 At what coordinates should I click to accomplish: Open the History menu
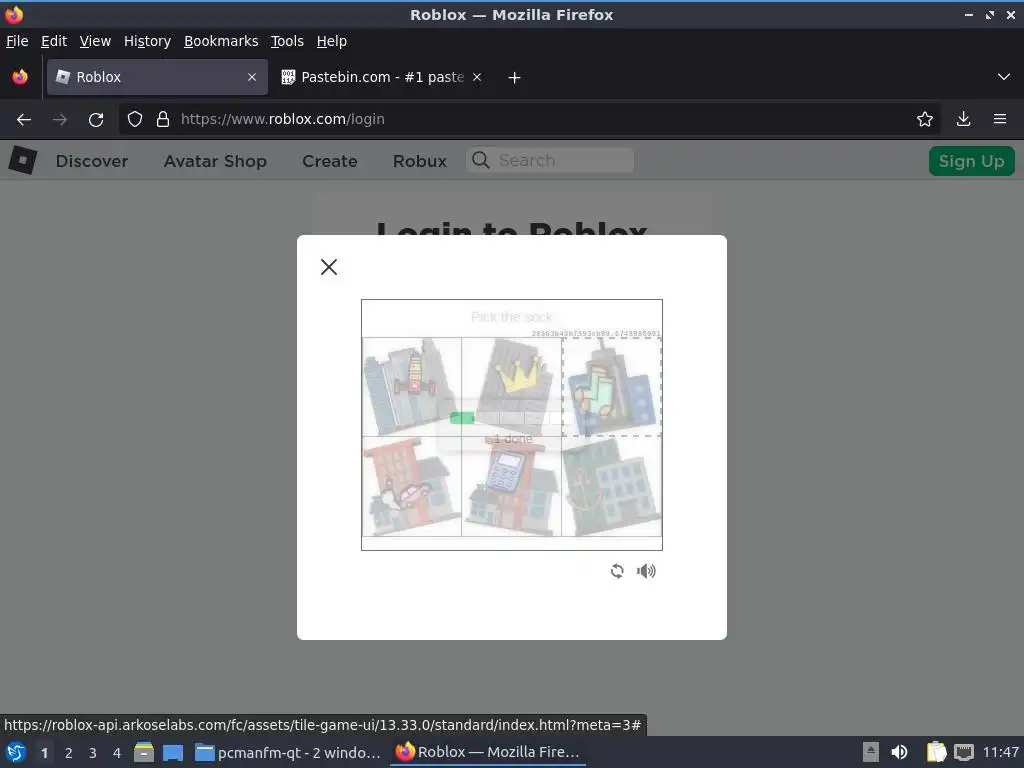pyautogui.click(x=147, y=41)
